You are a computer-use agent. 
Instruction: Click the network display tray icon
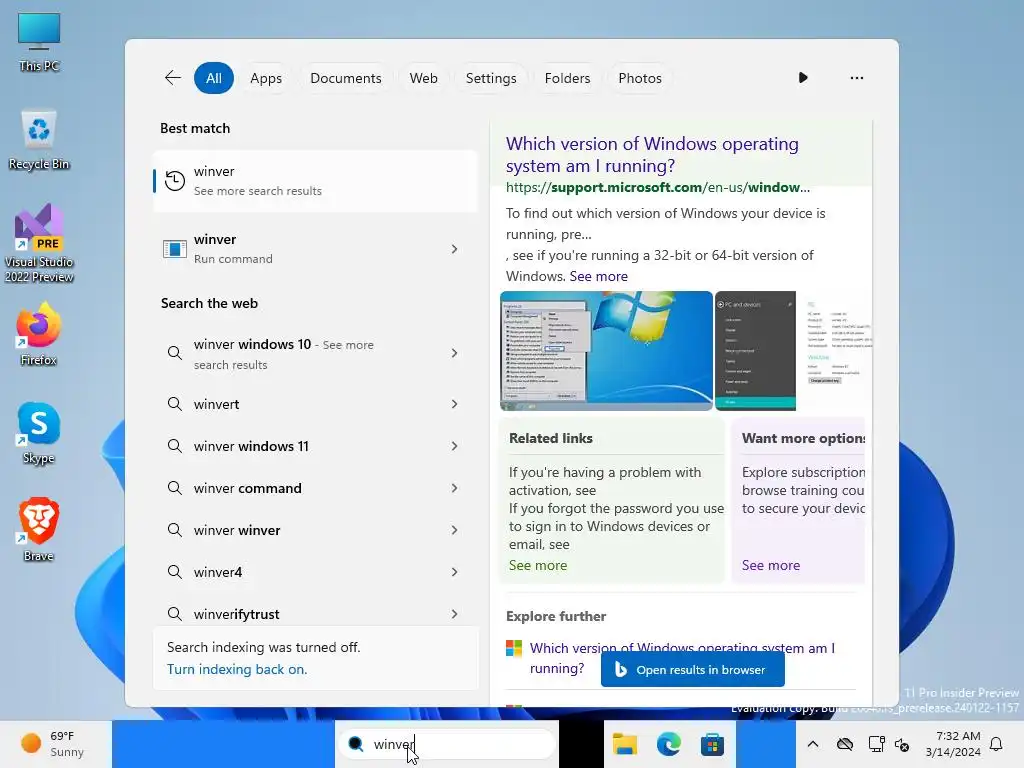[x=876, y=744]
